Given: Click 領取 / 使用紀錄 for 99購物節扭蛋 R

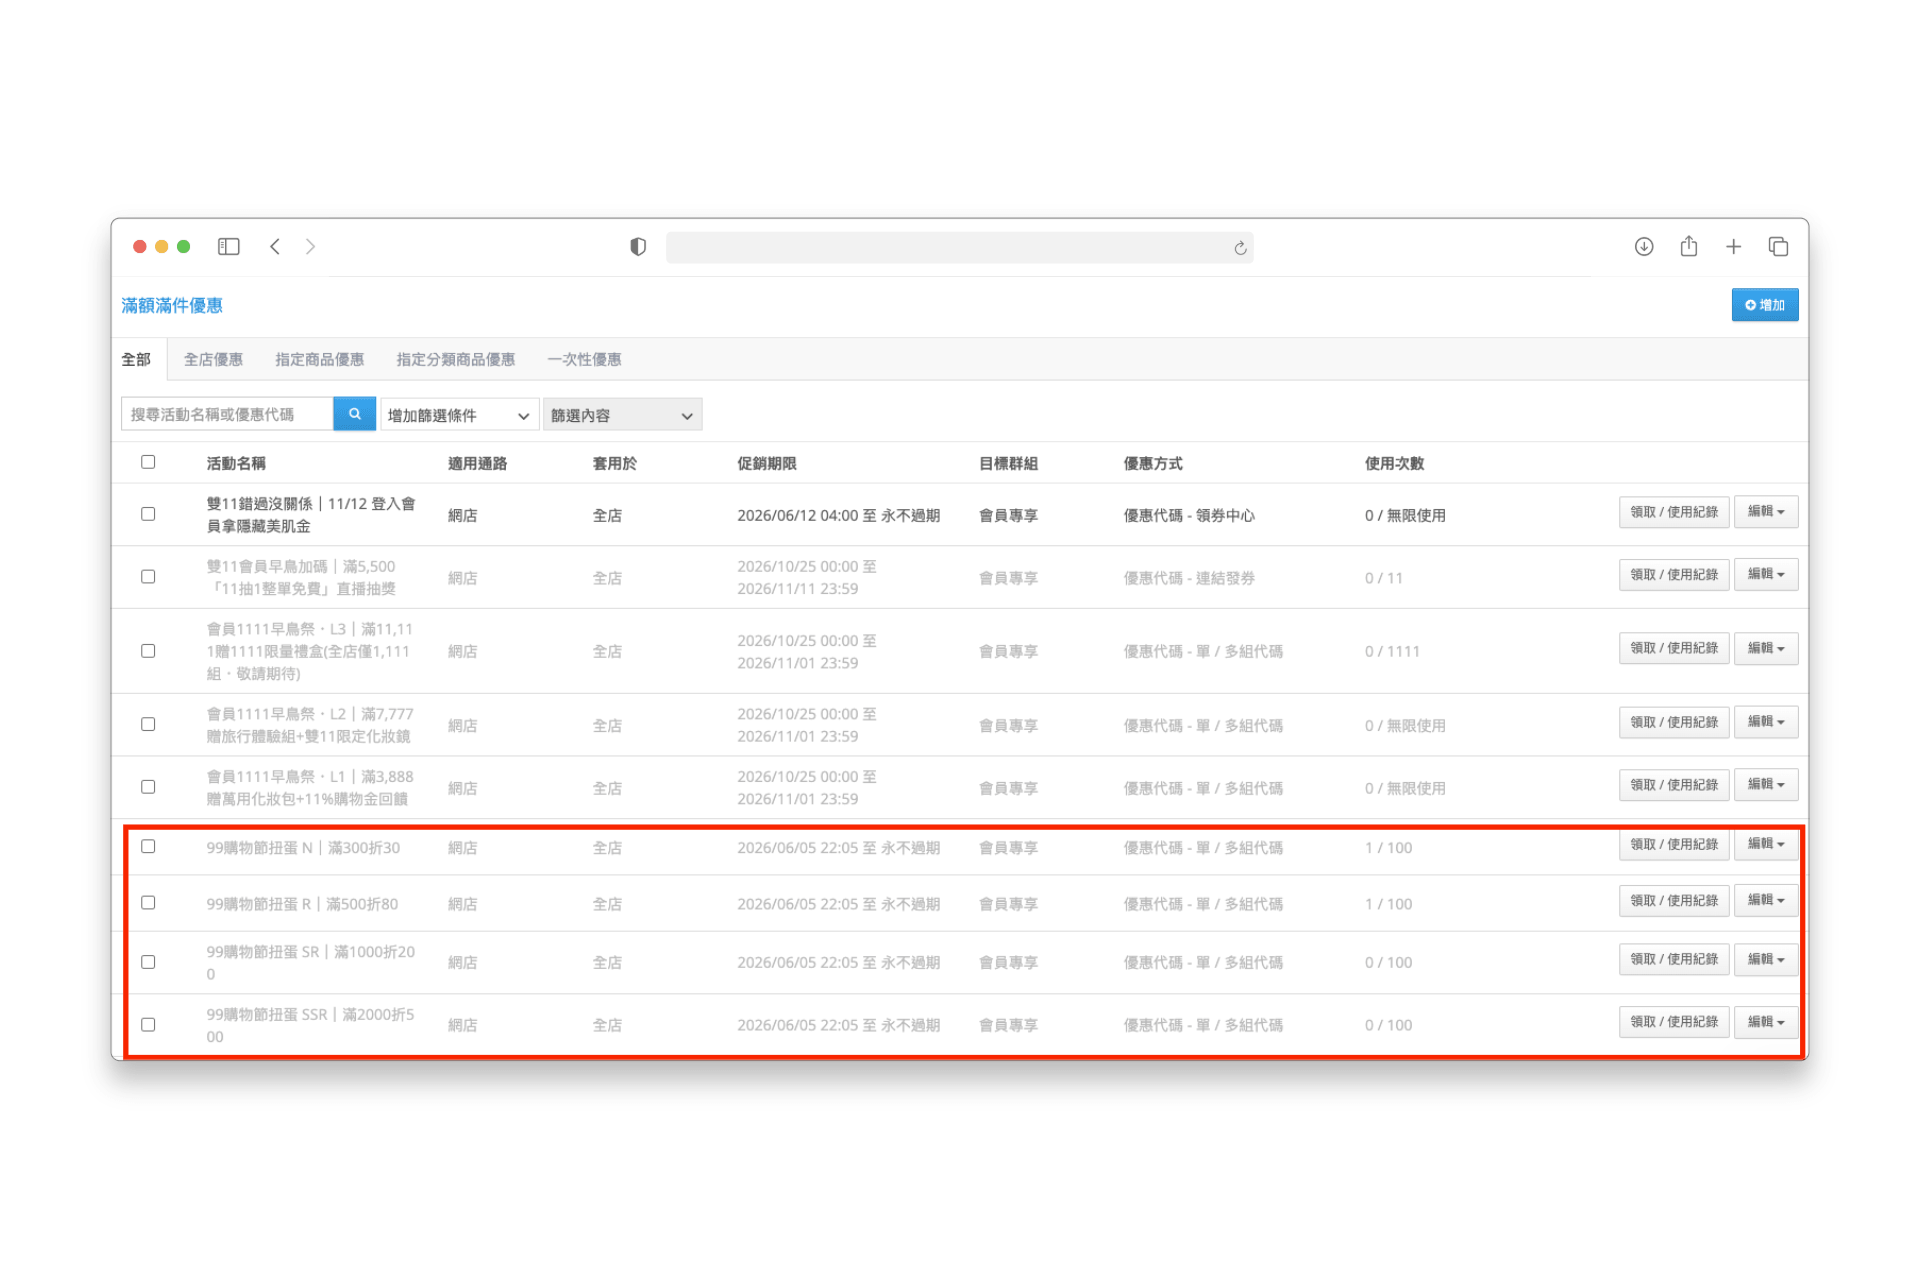Looking at the screenshot, I should (x=1674, y=901).
